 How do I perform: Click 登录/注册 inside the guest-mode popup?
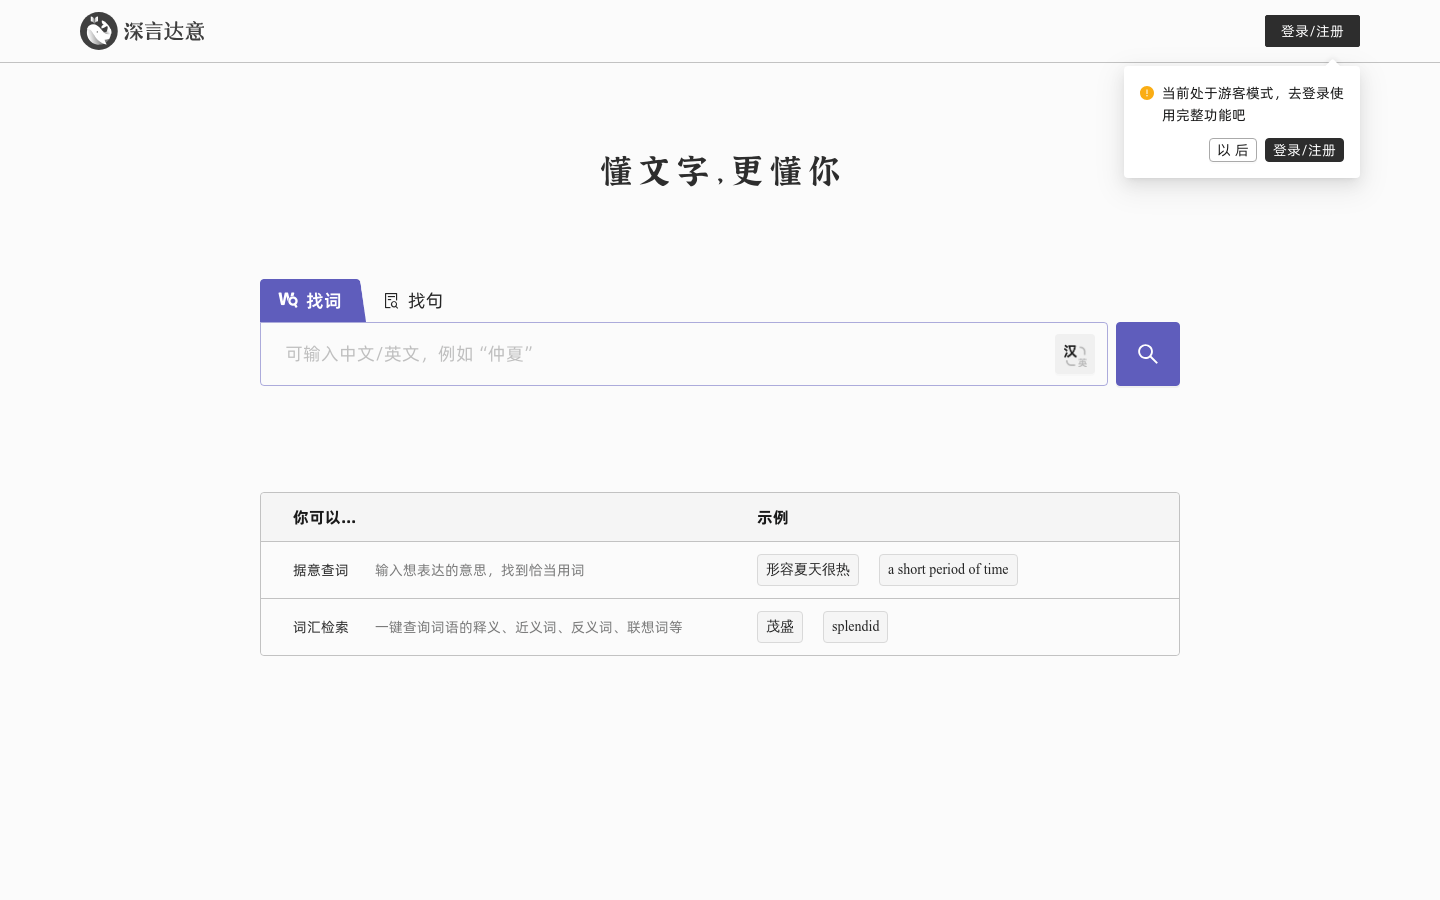1304,150
